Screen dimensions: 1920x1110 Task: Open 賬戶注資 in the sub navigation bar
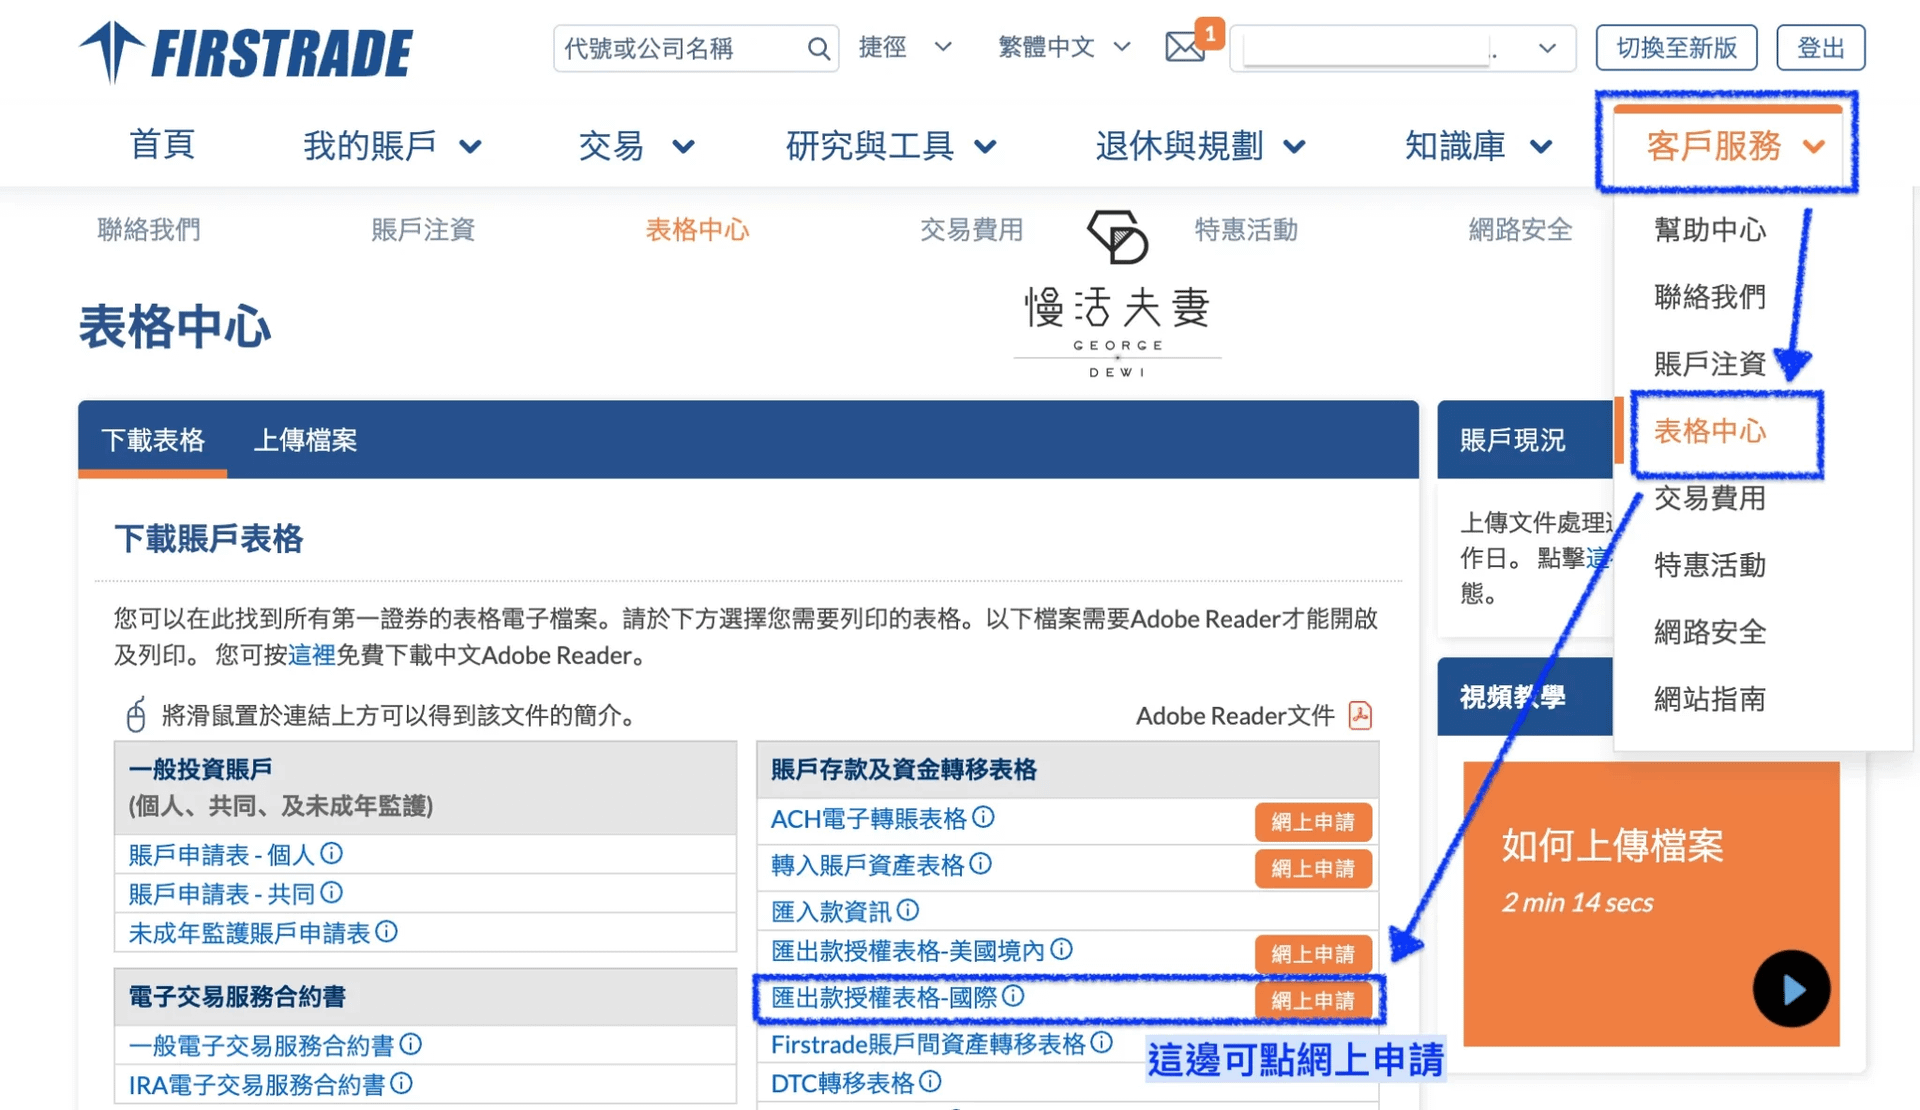click(x=423, y=229)
